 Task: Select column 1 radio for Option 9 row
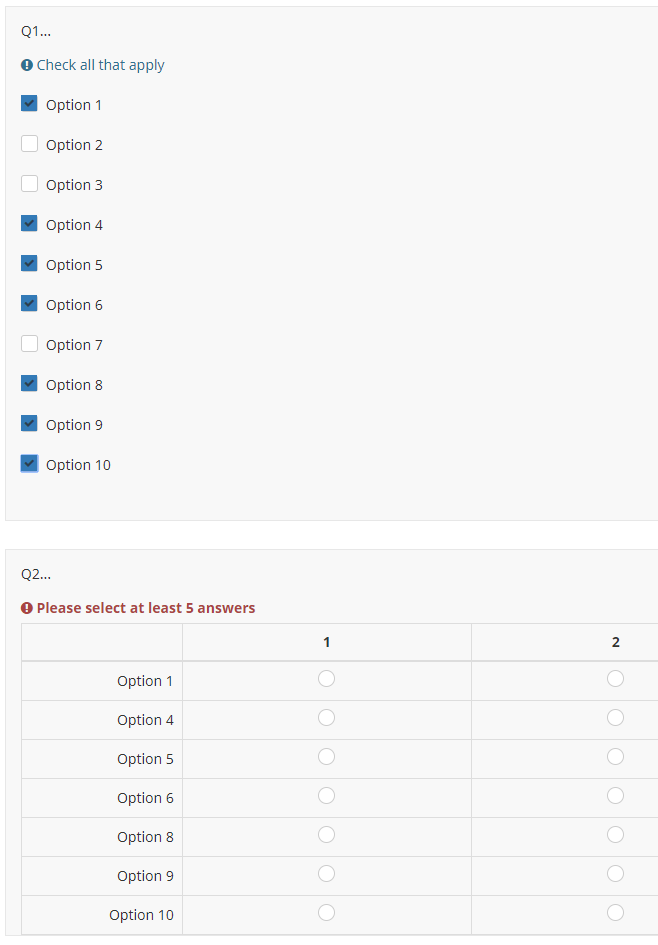click(x=326, y=874)
